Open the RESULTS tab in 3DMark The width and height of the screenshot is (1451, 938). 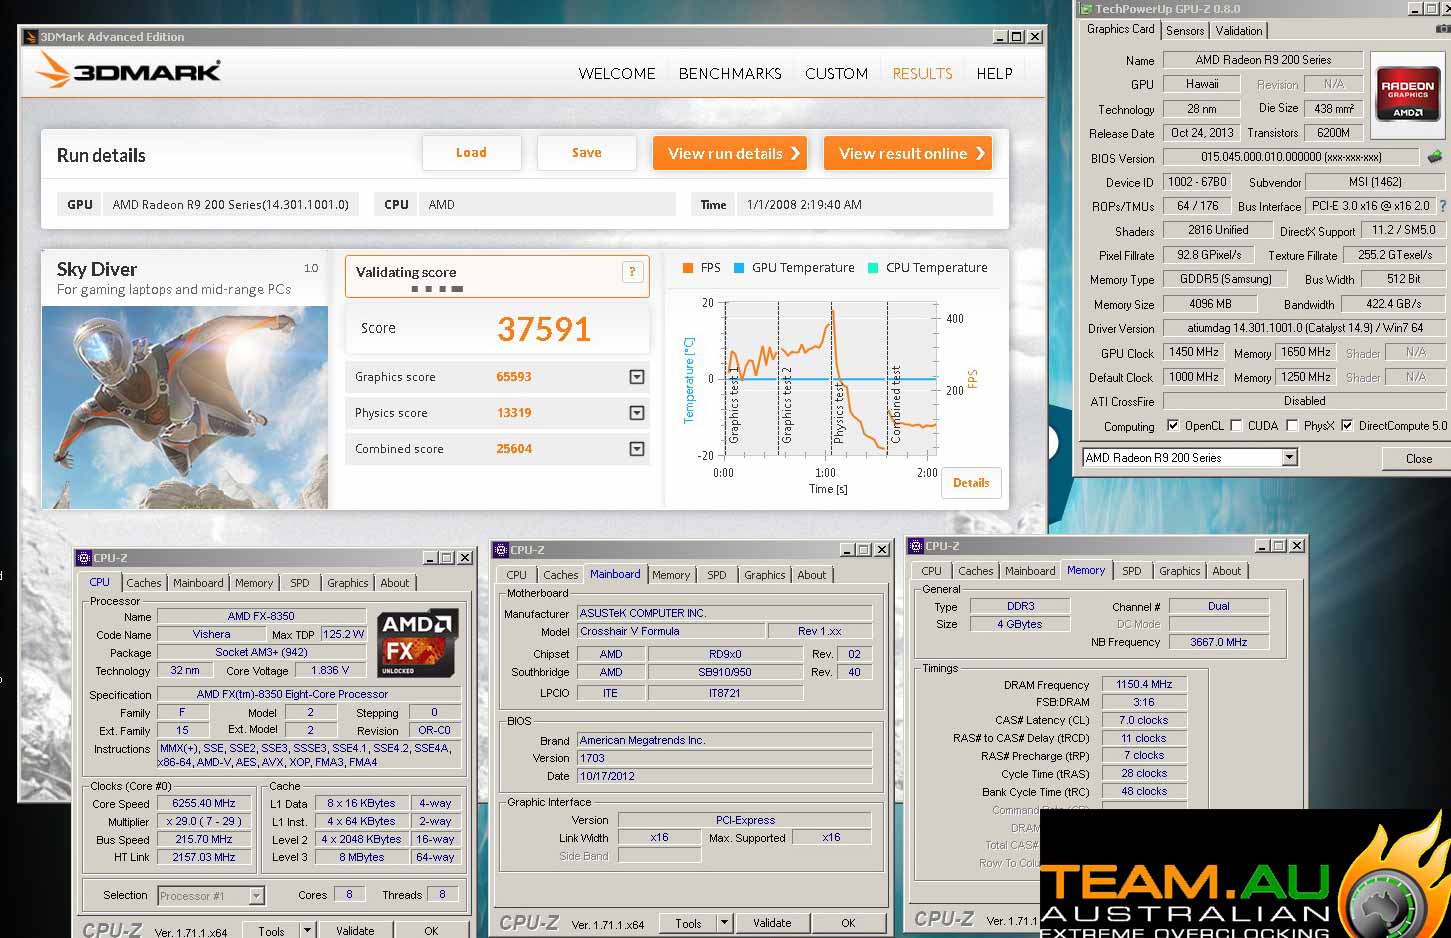(x=922, y=74)
